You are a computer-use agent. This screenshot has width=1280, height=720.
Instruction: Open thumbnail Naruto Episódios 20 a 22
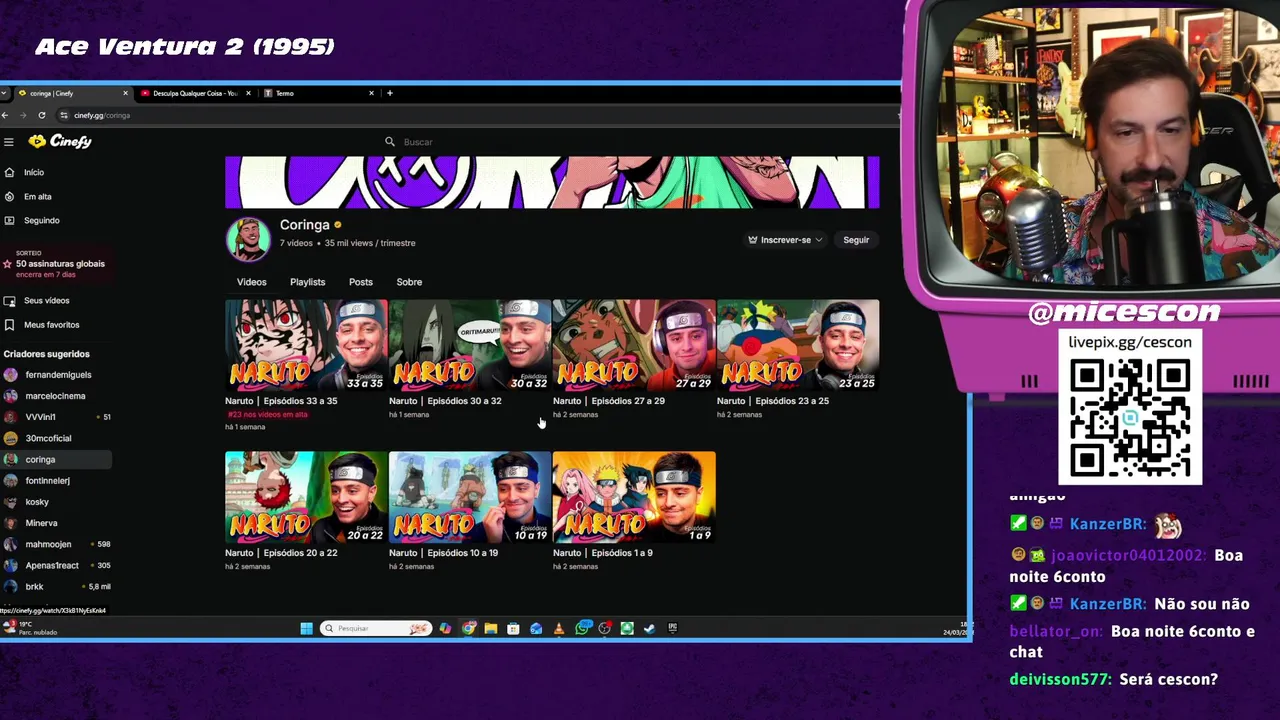click(x=306, y=497)
